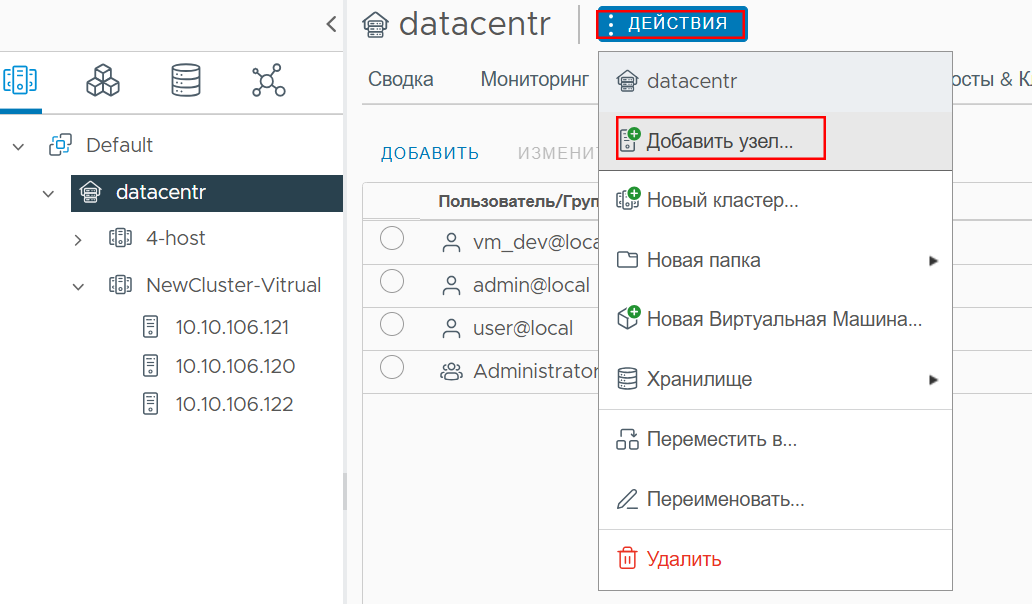Viewport: 1032px width, 604px height.
Task: Select the radio button for vm_dev@local
Action: (x=392, y=238)
